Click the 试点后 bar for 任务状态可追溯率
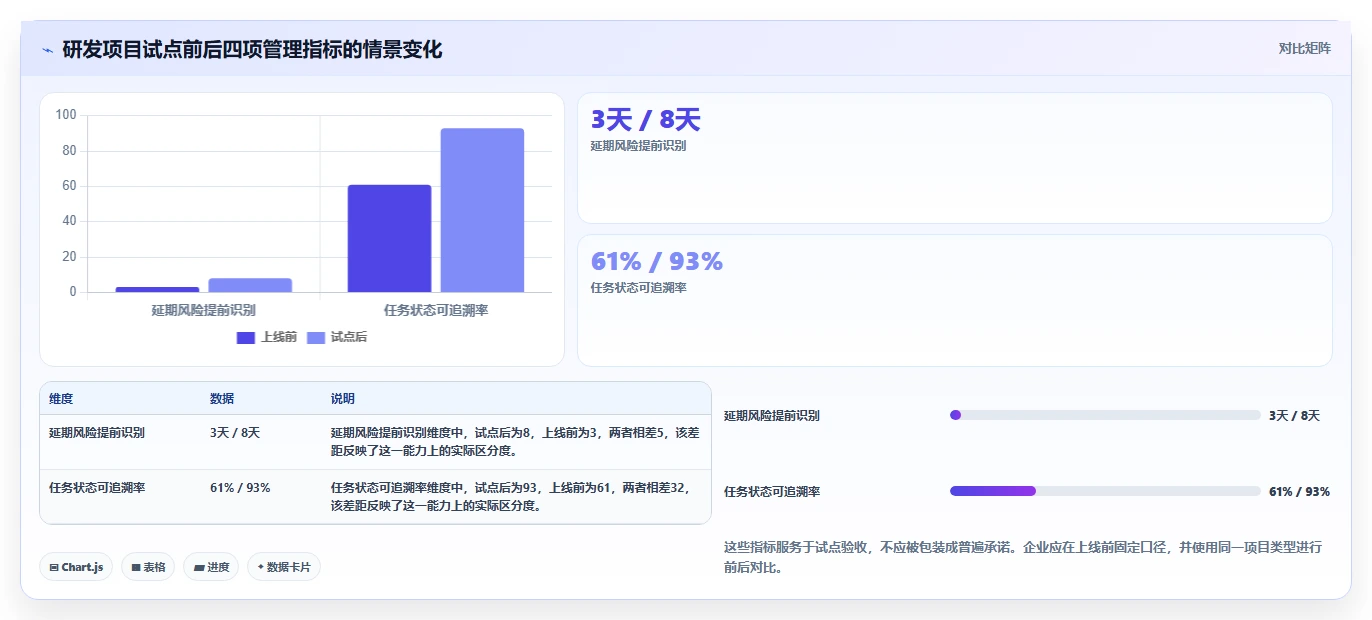 point(482,210)
